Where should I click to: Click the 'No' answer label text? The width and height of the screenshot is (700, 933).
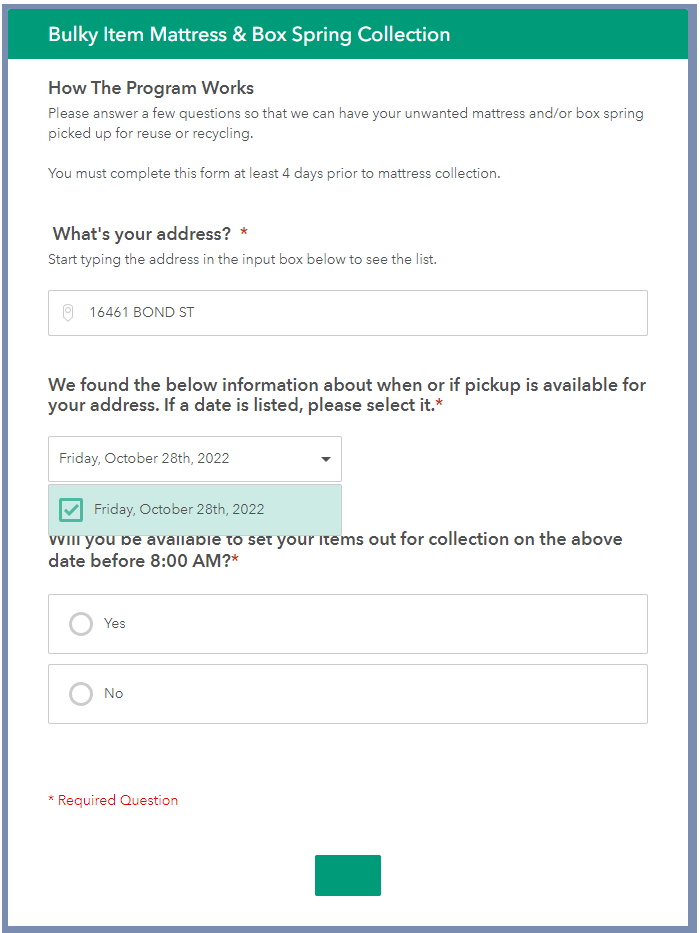tap(114, 694)
